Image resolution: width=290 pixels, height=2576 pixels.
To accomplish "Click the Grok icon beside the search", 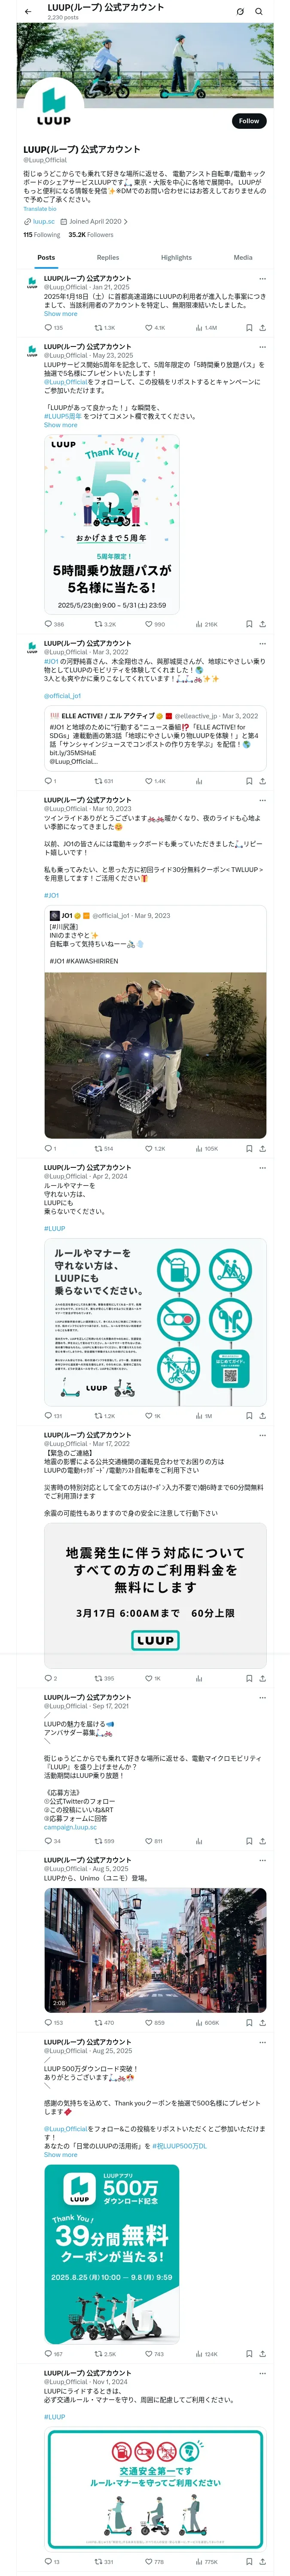I will pyautogui.click(x=240, y=12).
